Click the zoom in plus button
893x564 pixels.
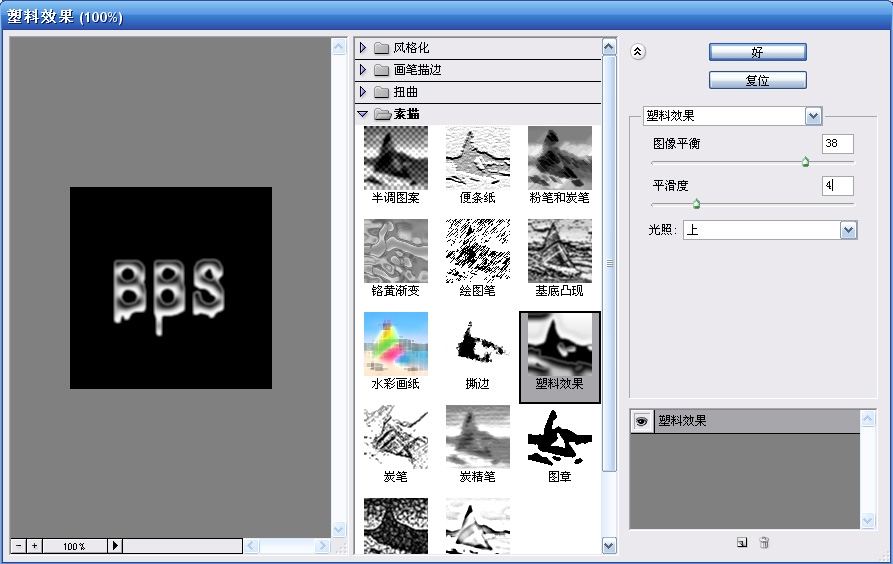[34, 546]
